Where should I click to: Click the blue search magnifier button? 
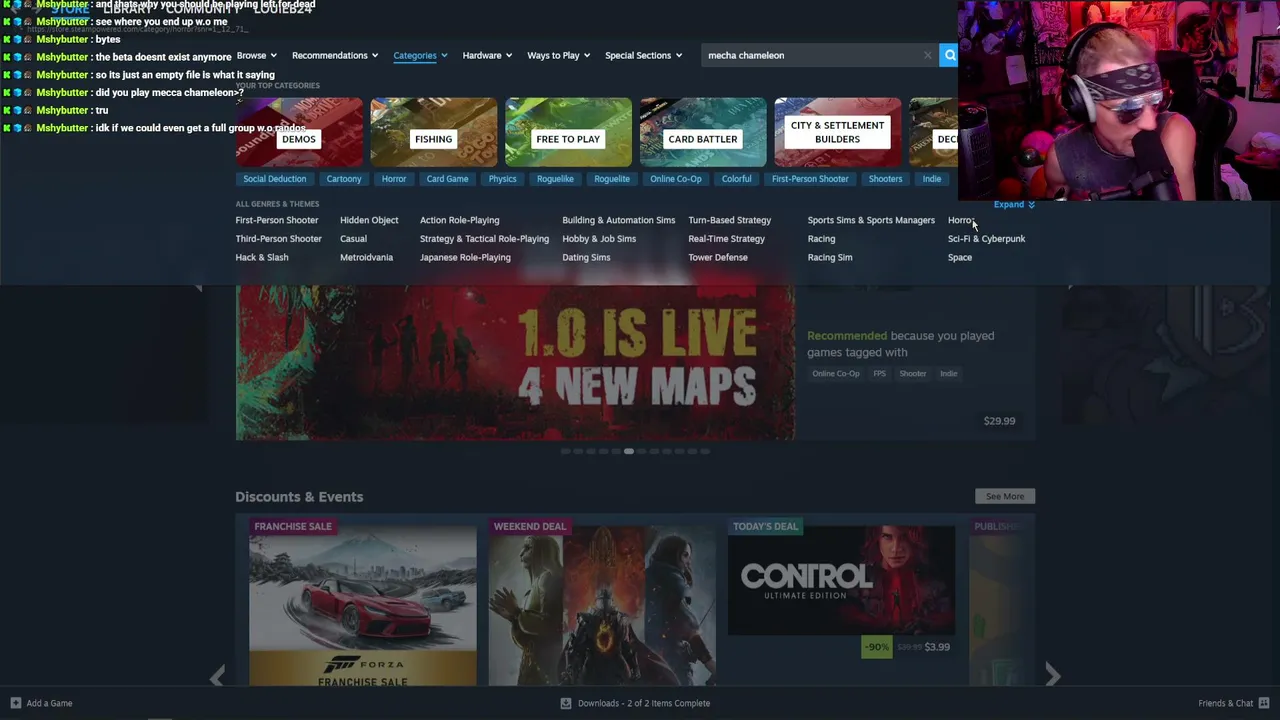tap(949, 55)
